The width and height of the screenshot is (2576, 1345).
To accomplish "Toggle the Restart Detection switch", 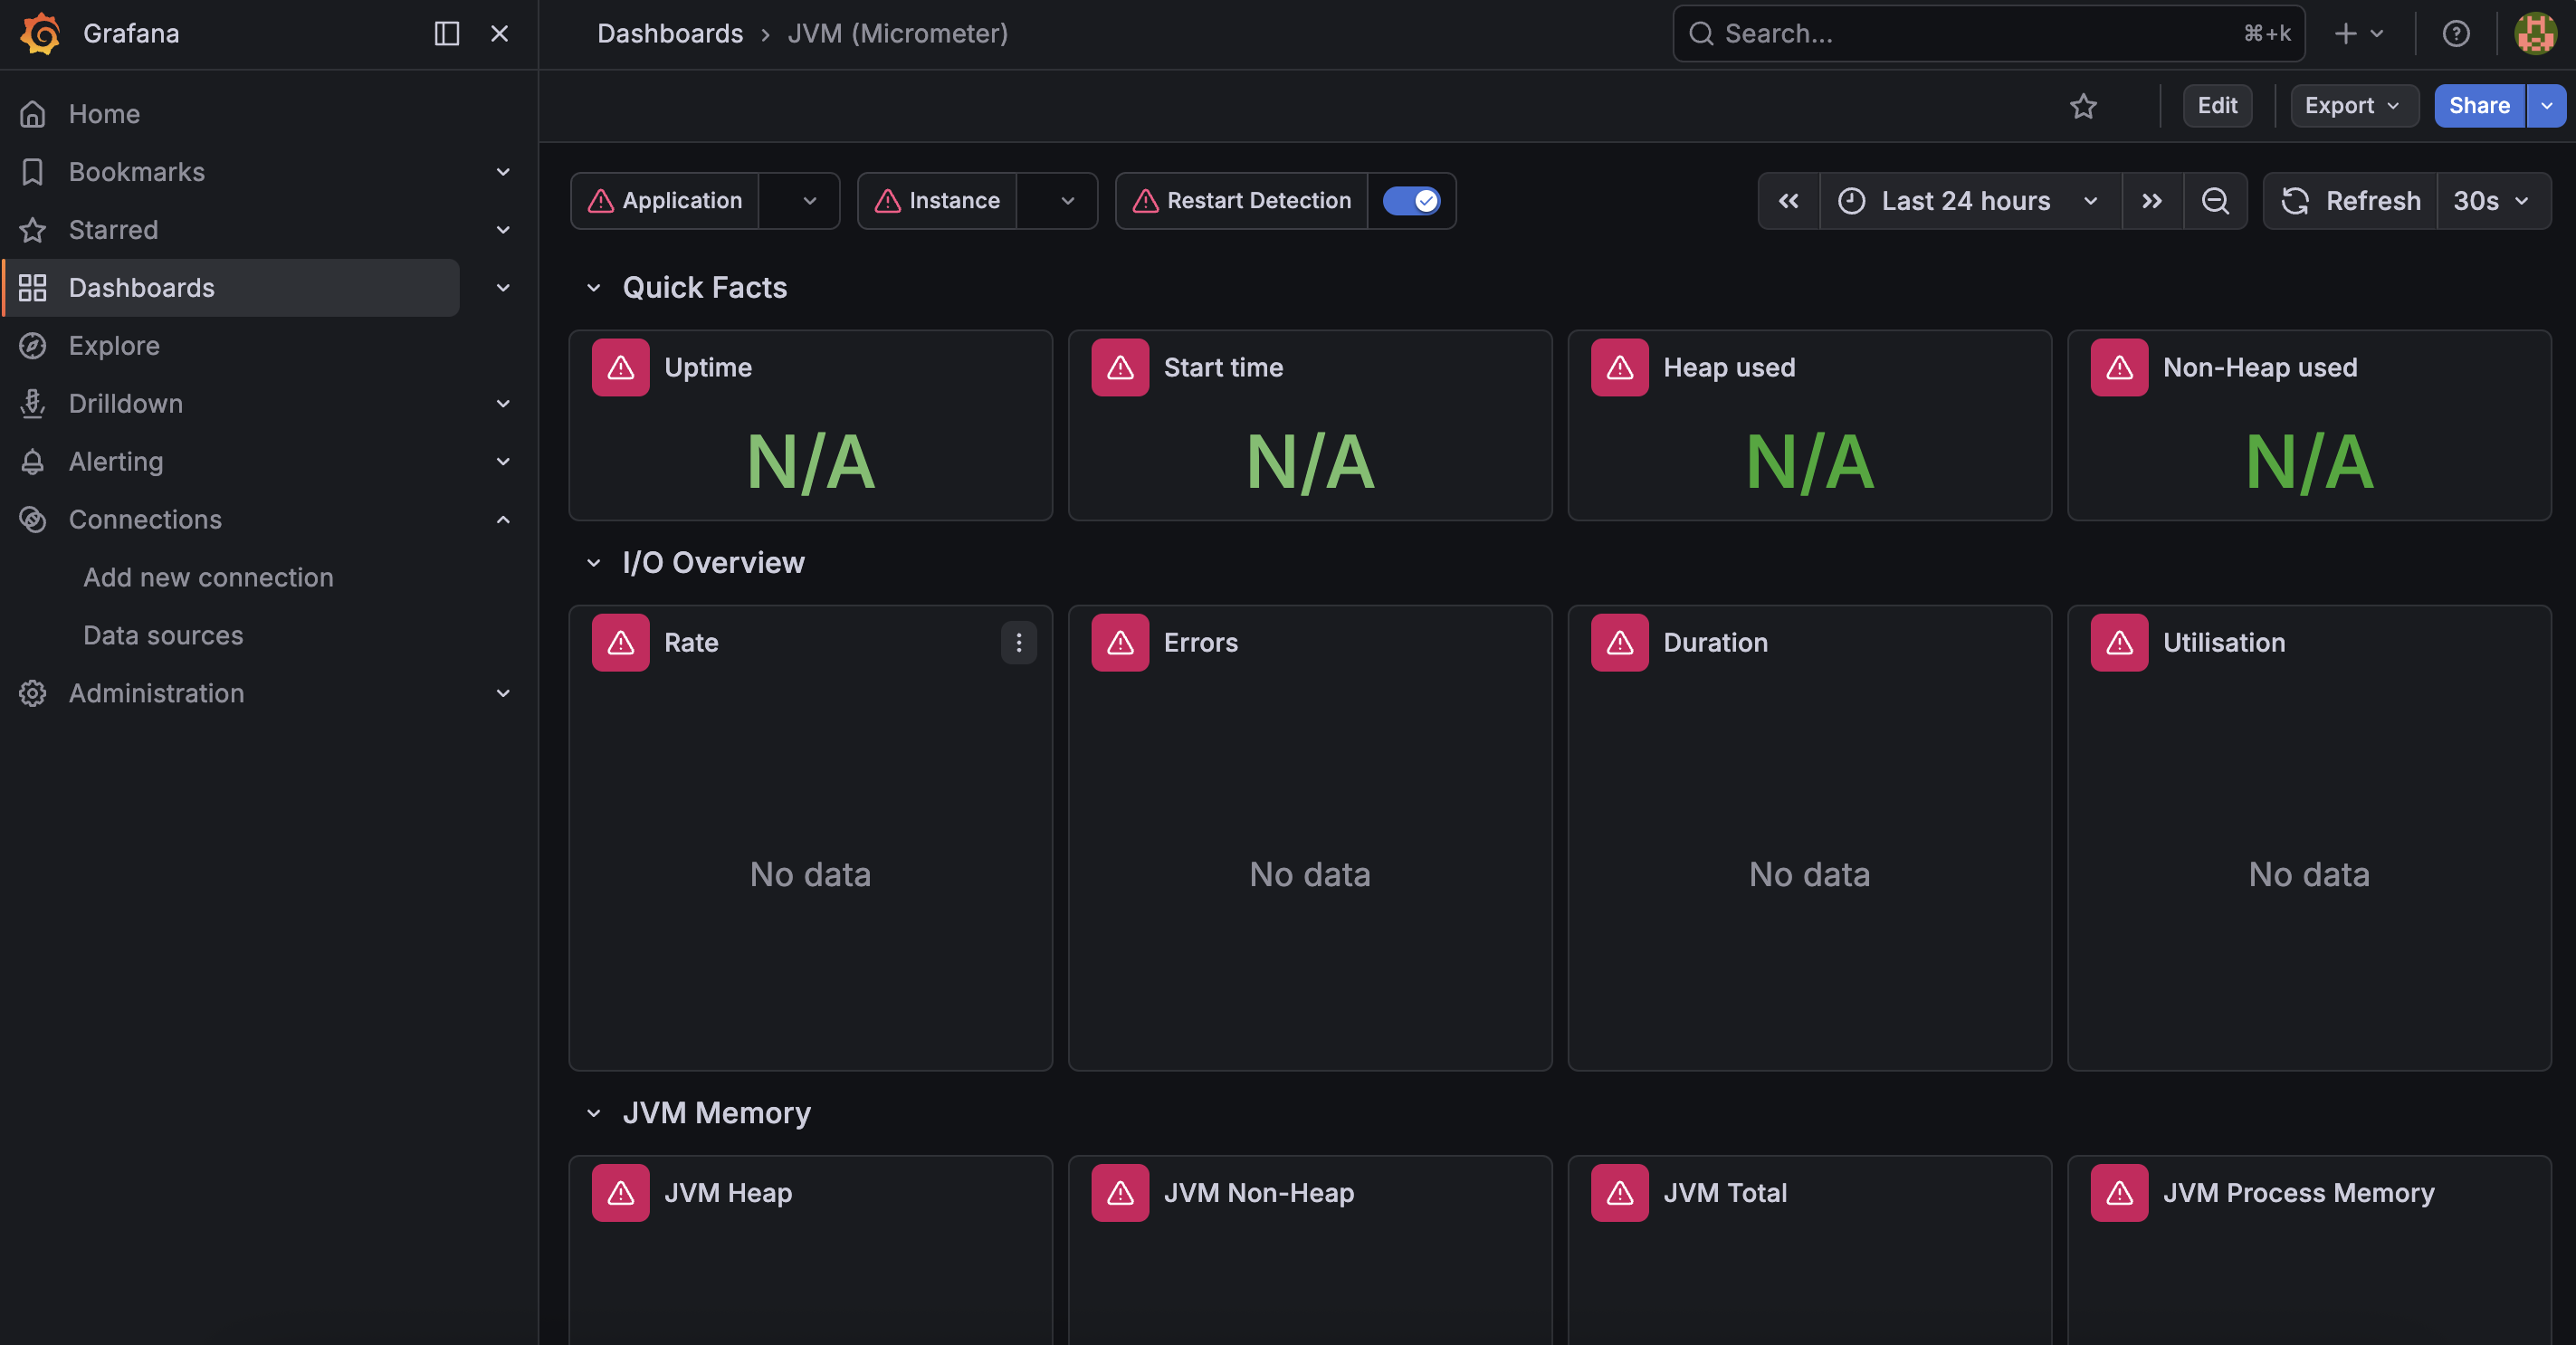I will pos(1411,201).
